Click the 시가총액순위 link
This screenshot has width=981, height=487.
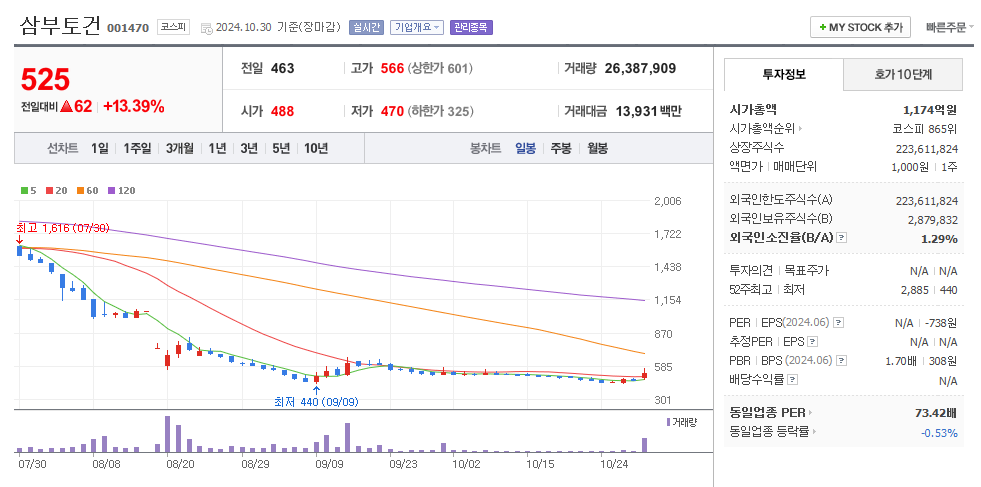point(762,129)
